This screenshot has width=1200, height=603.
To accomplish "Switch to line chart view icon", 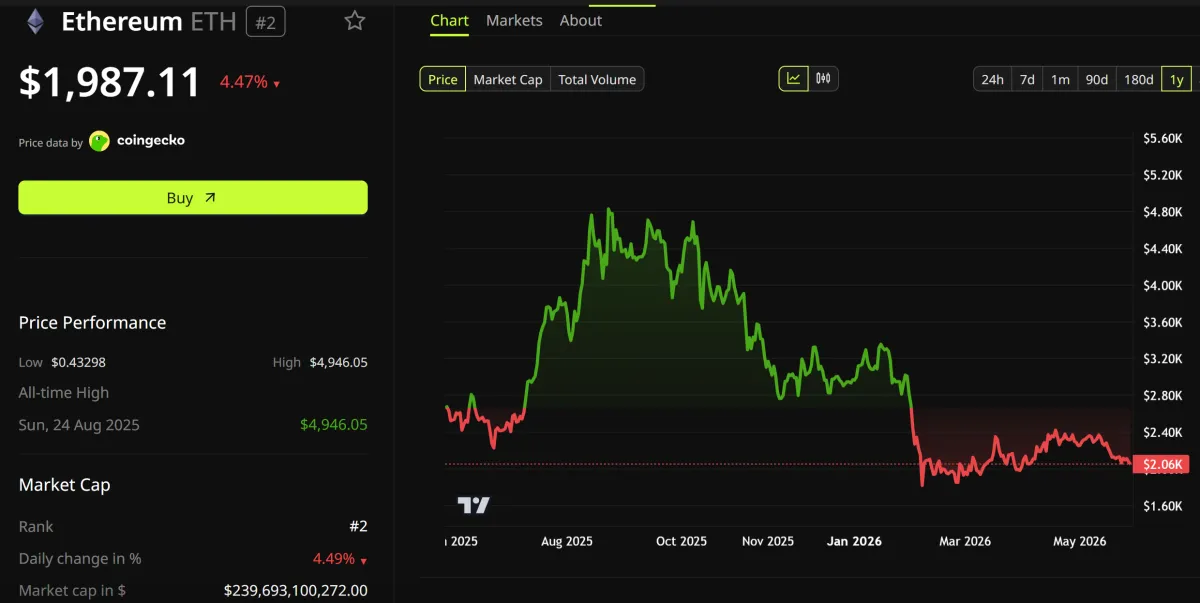I will coord(794,79).
